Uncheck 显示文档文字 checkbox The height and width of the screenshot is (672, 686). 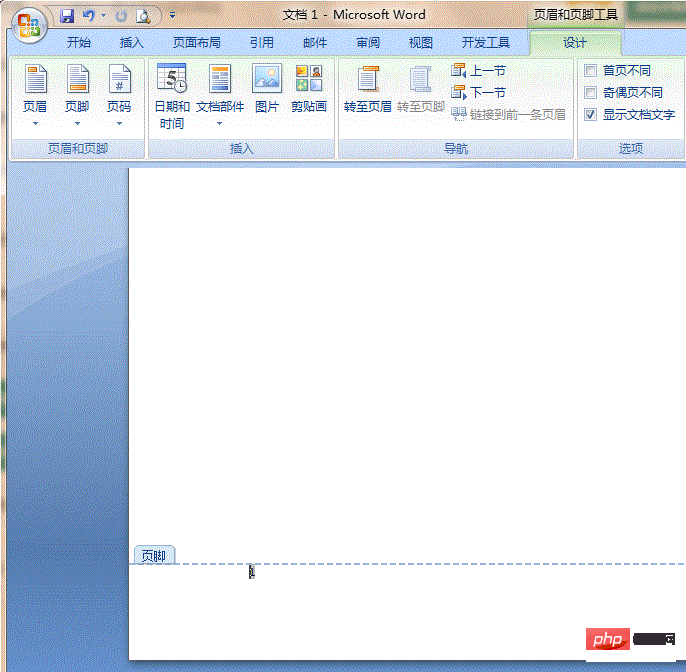pos(591,115)
